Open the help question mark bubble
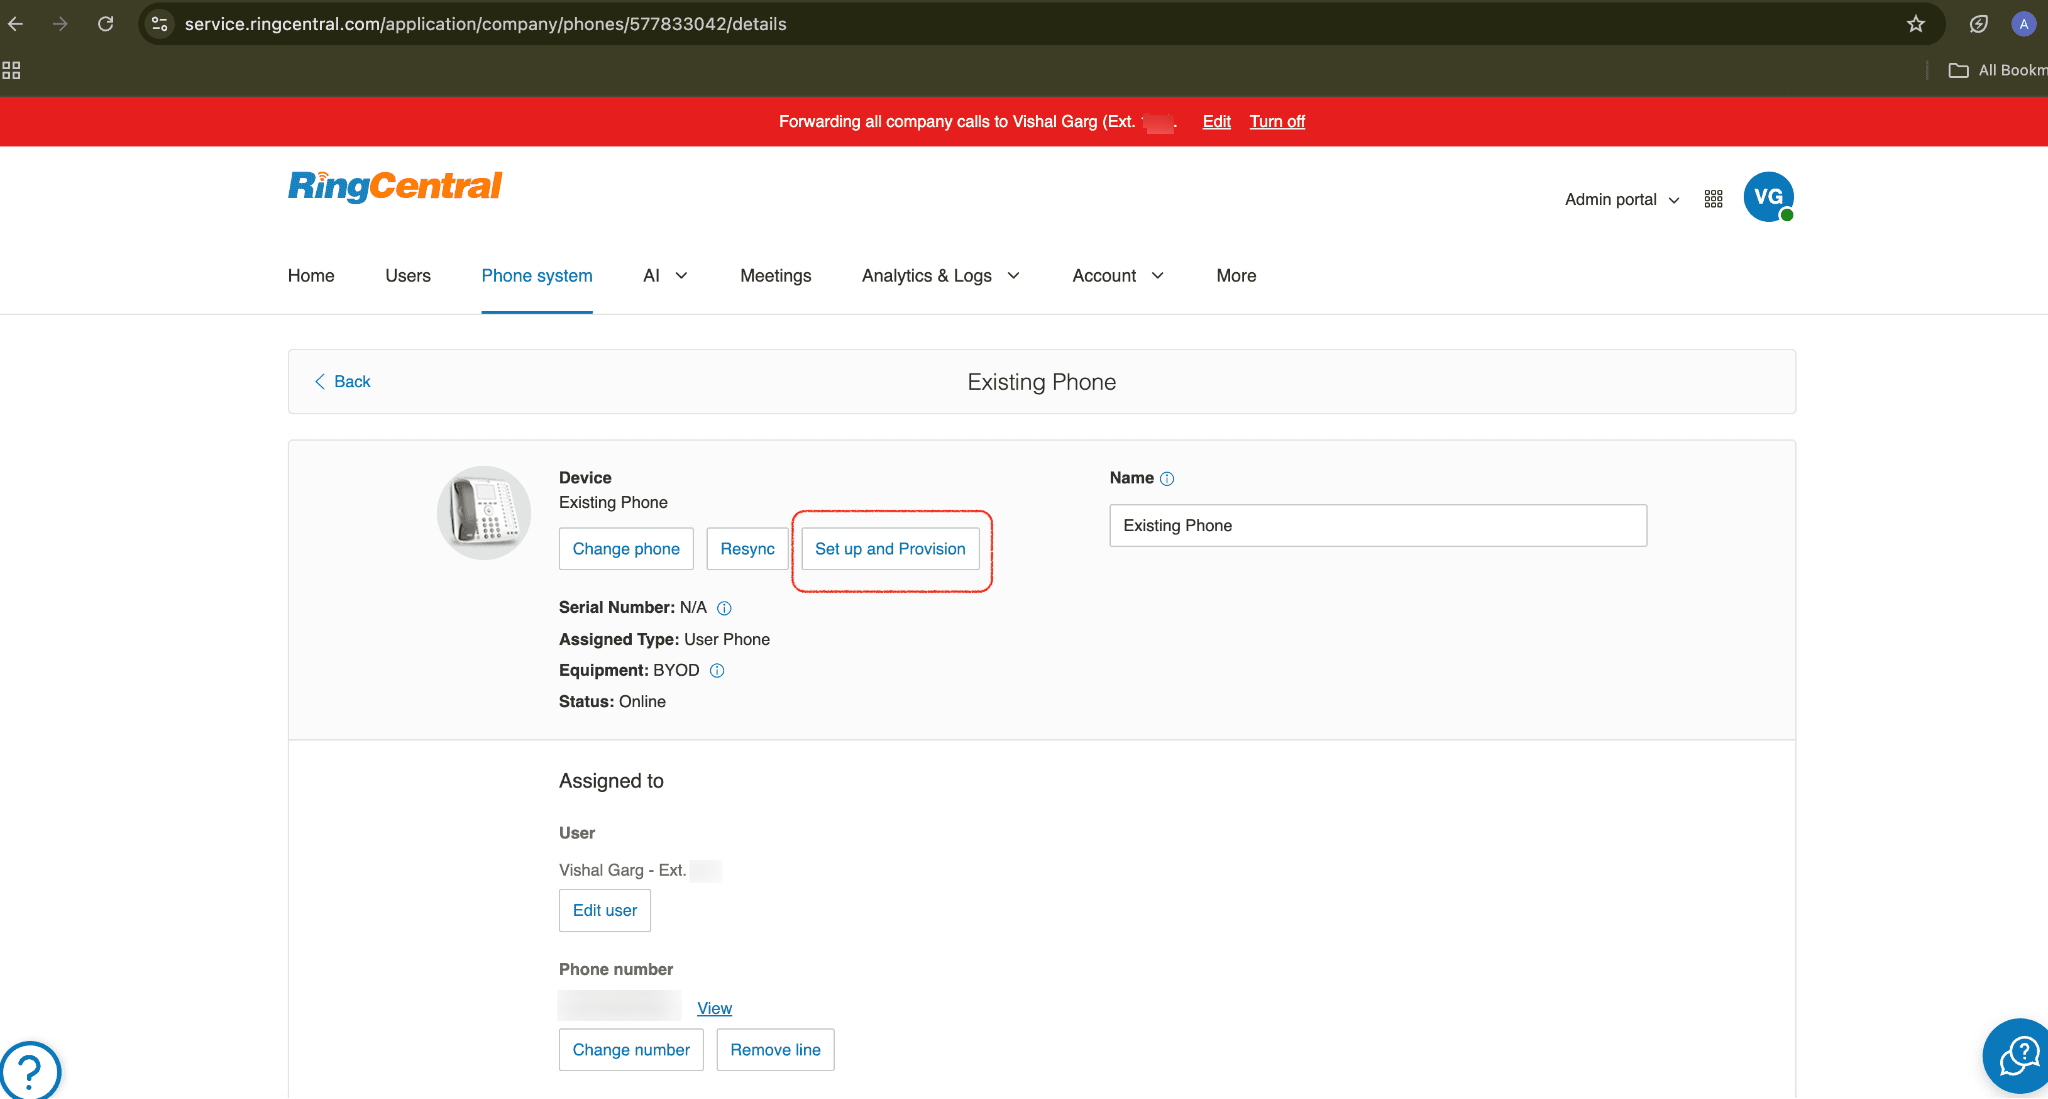 tap(30, 1071)
